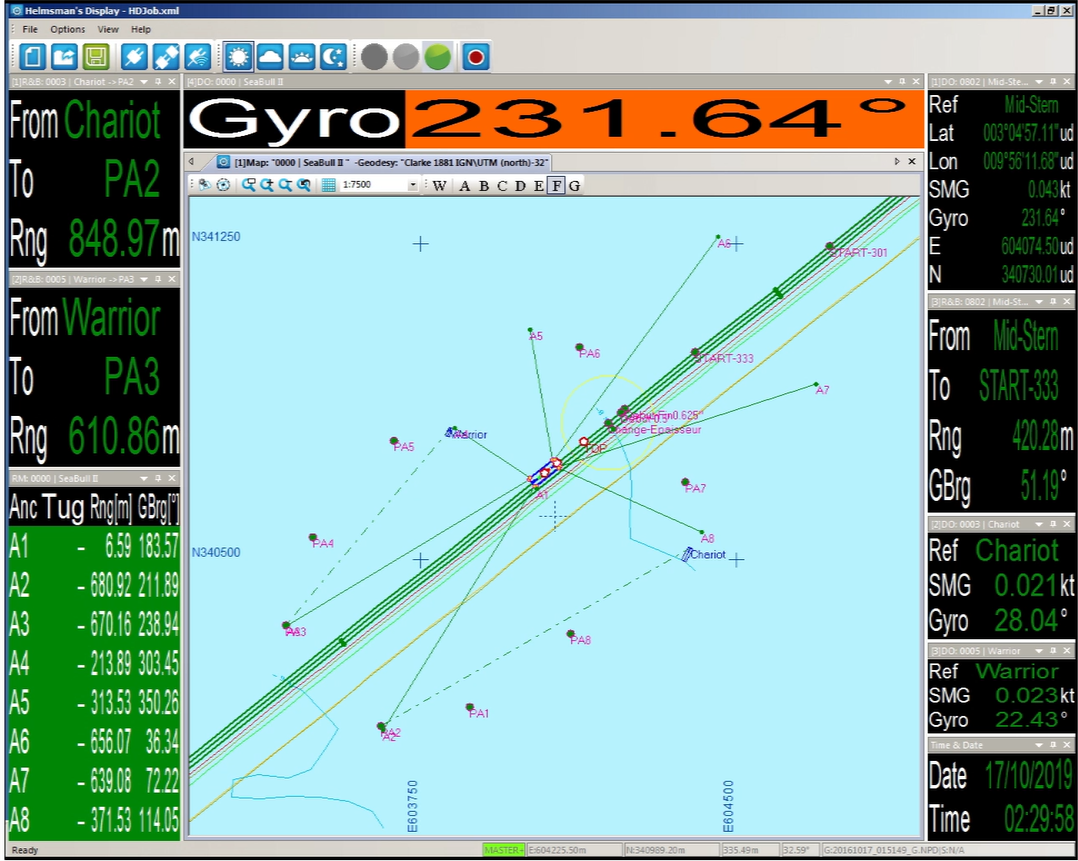Click the first gray status circle
Viewport: 1078px width, 861px height.
(x=374, y=56)
